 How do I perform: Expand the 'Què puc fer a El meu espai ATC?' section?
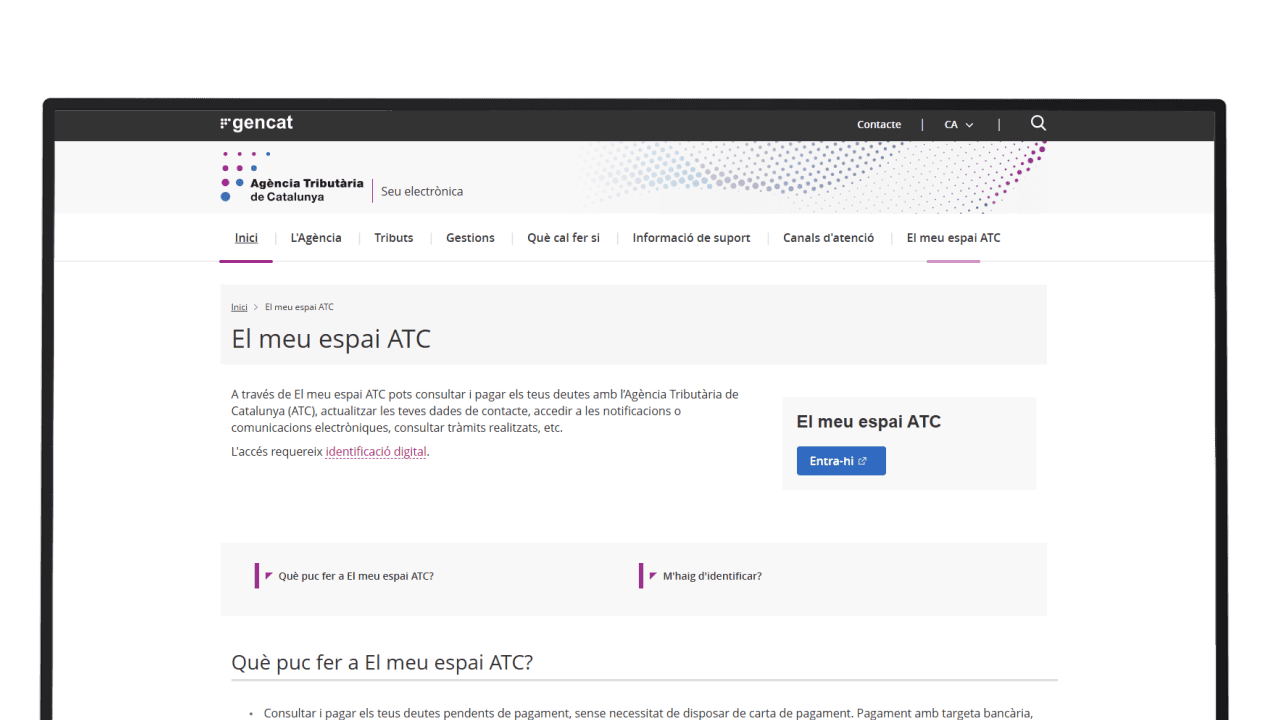[358, 575]
